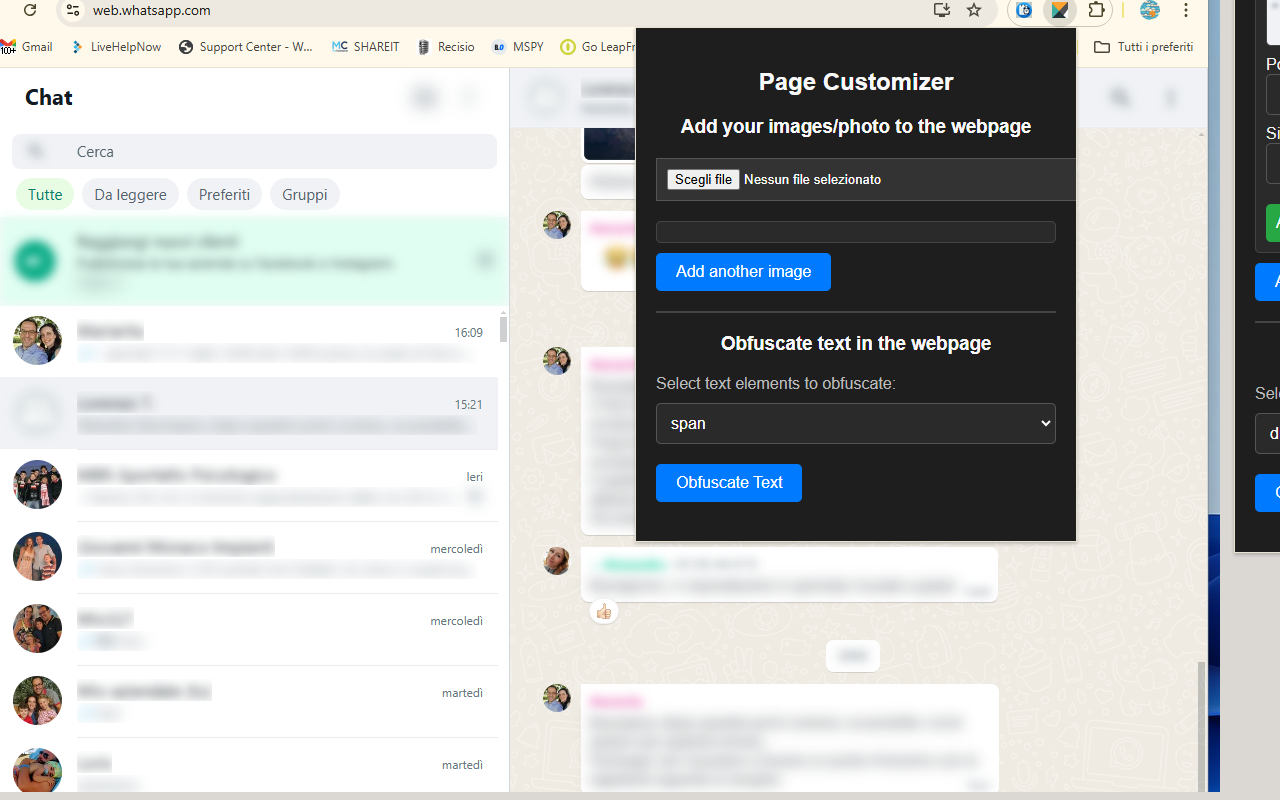1280x800 pixels.
Task: Start a new chat in WhatsApp
Action: tap(424, 97)
